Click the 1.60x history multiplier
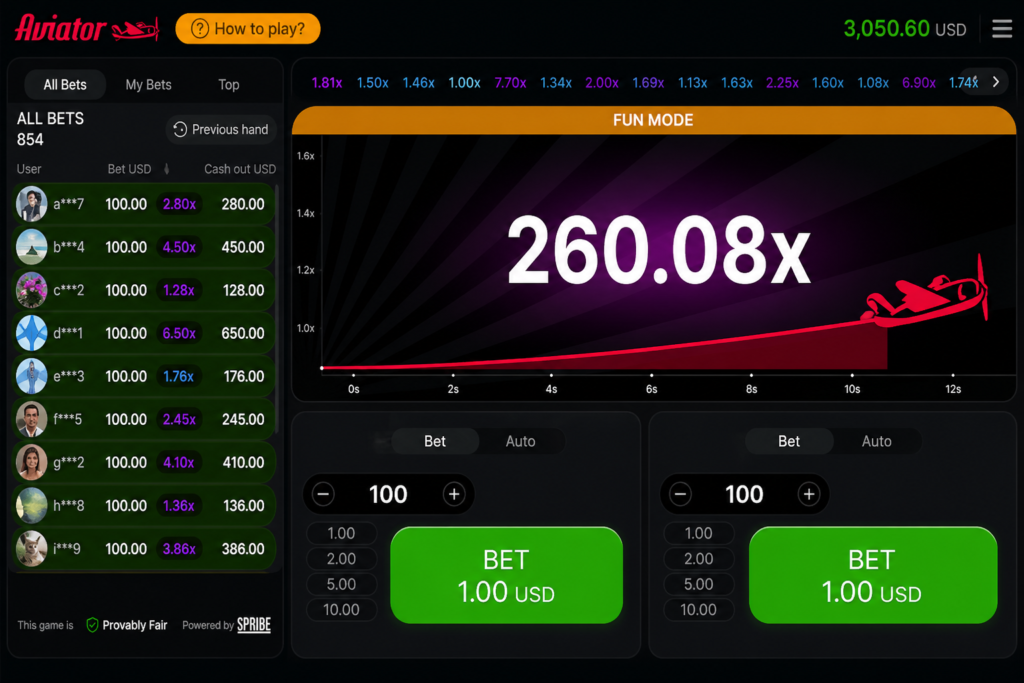 click(827, 83)
